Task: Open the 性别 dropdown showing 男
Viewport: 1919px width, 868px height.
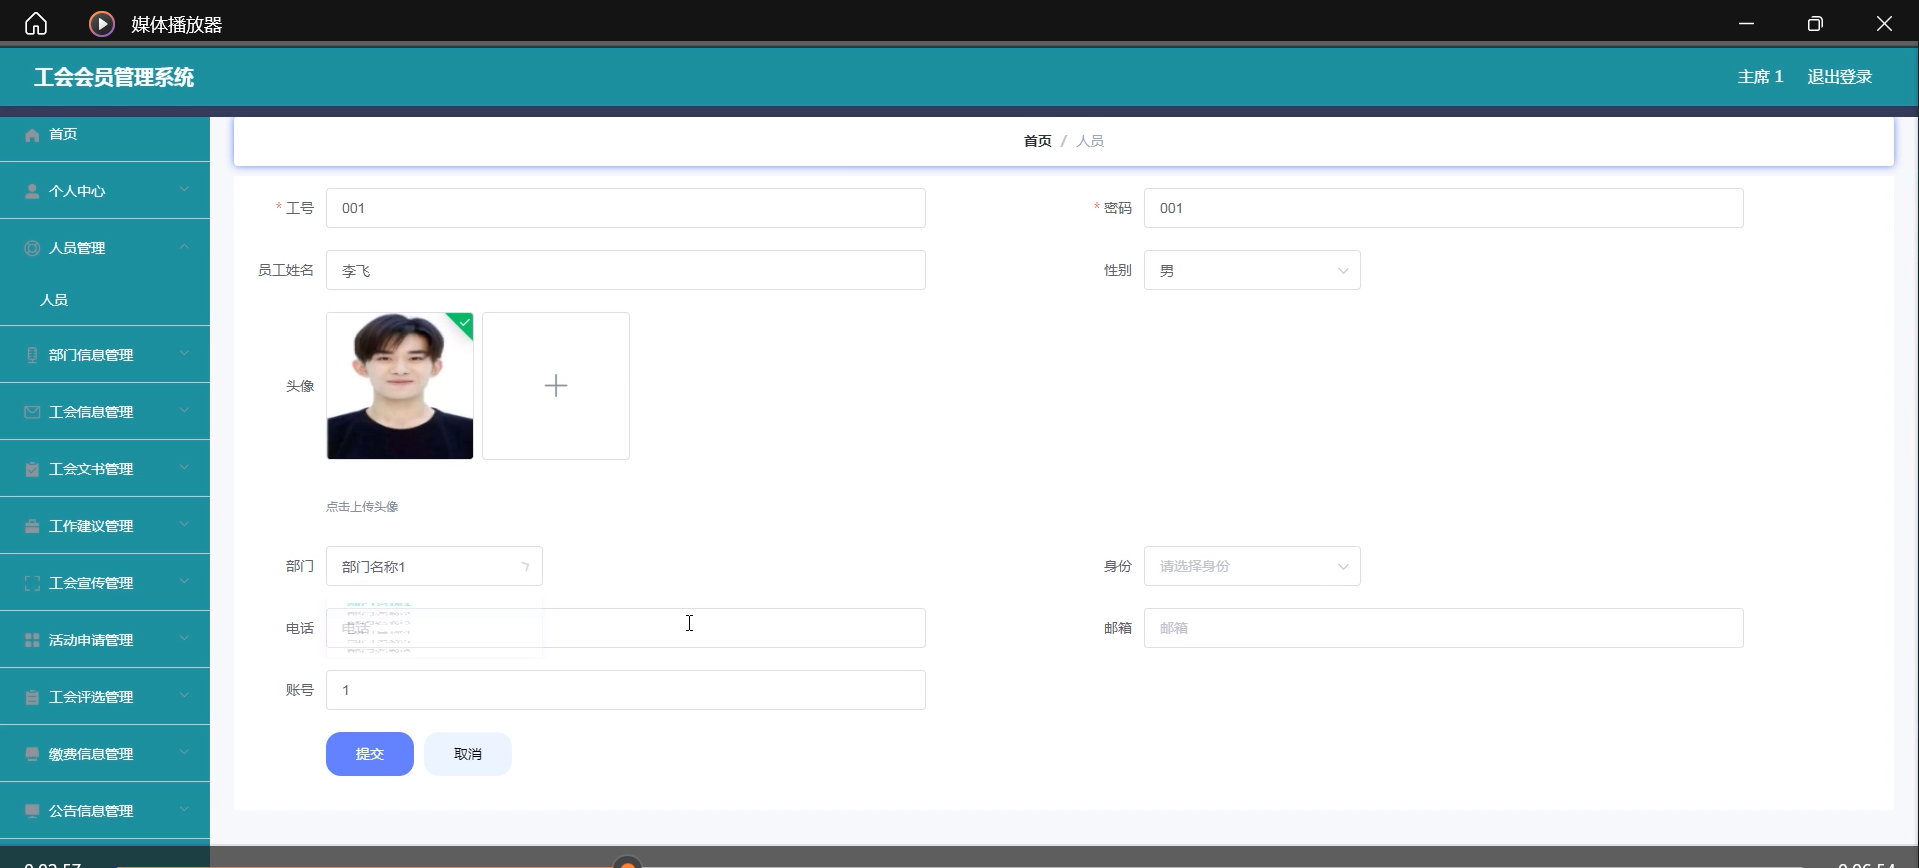Action: pos(1252,270)
